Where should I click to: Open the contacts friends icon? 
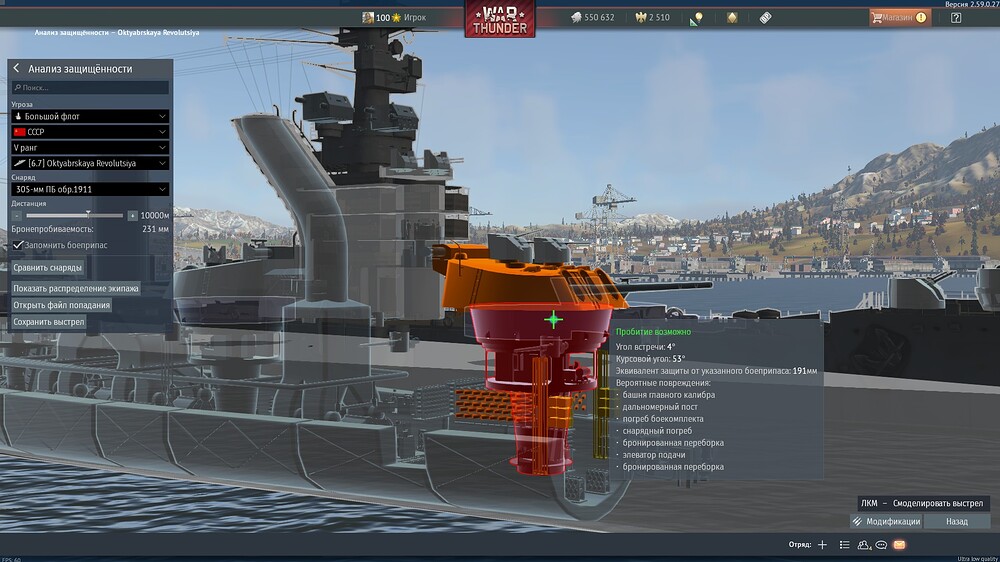tap(864, 545)
